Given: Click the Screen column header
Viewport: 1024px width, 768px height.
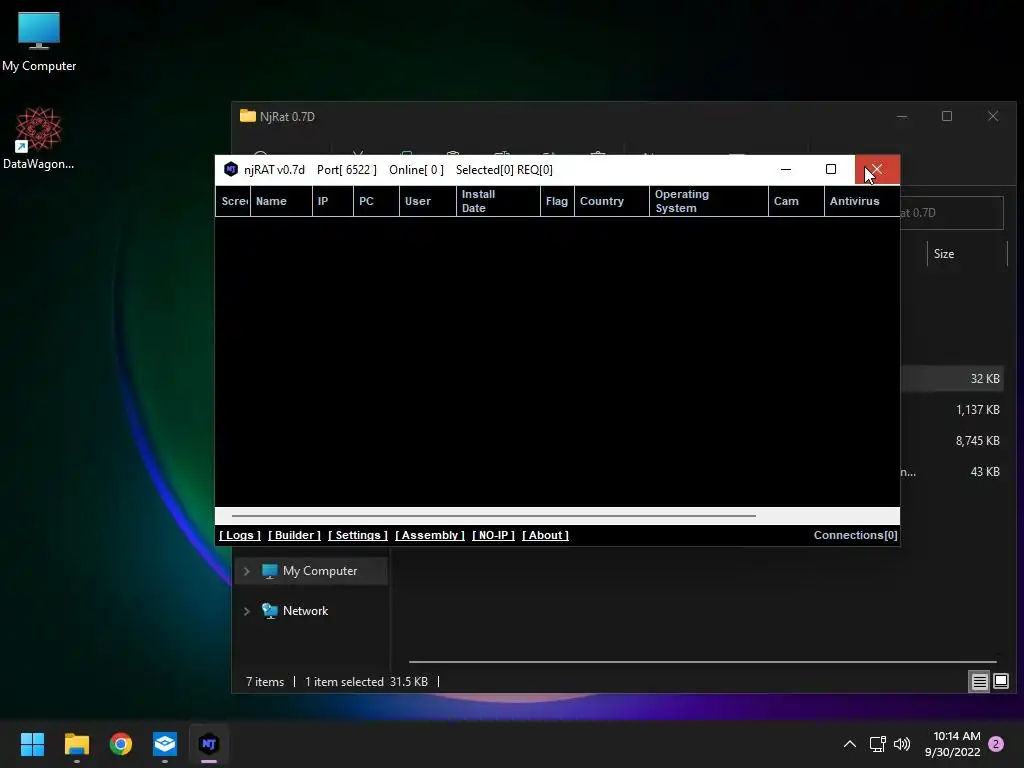Looking at the screenshot, I should click(233, 201).
